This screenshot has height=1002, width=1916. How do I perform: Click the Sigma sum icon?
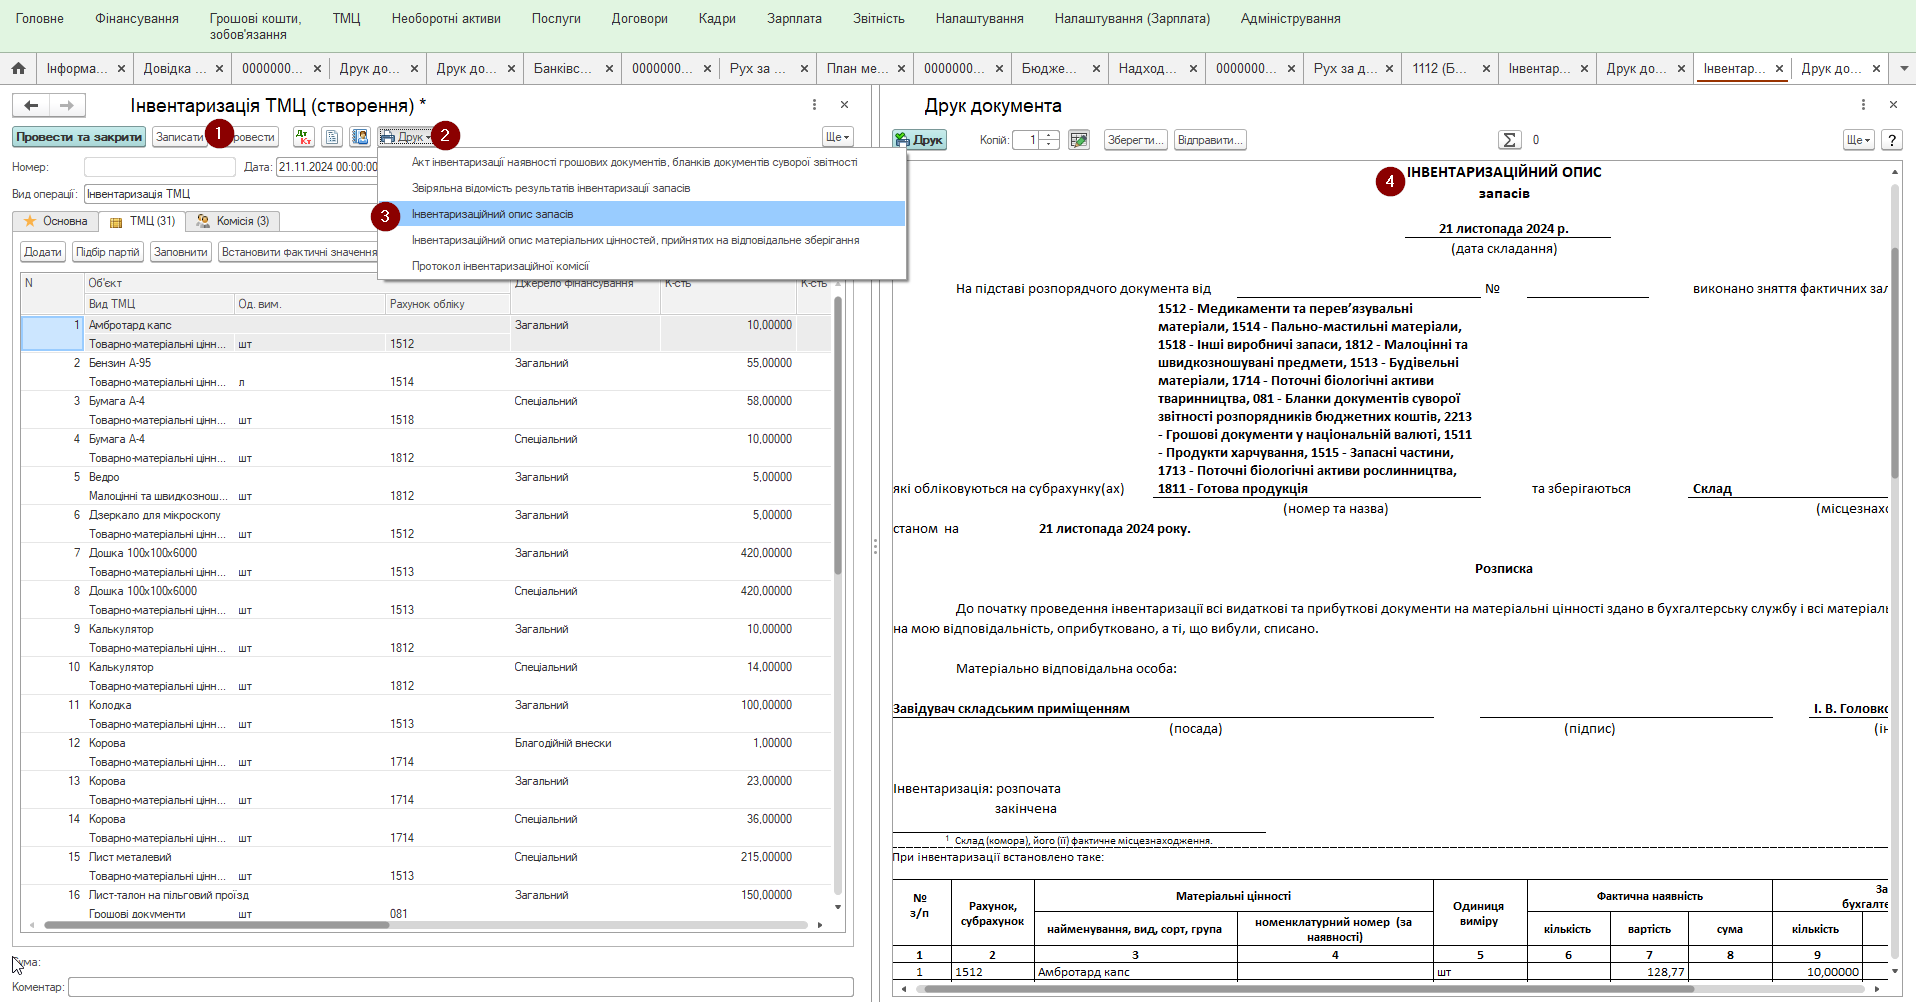click(1509, 140)
